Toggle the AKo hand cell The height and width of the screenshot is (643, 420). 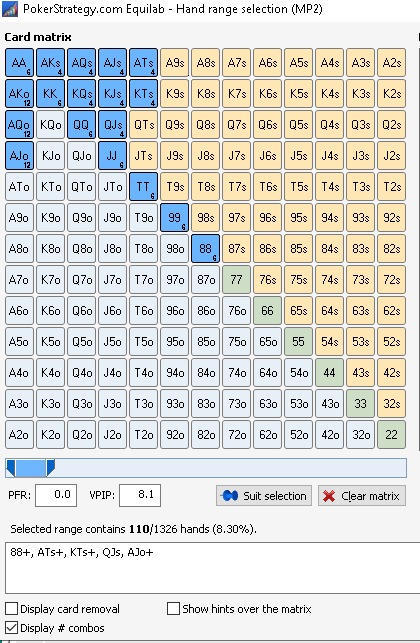(19, 93)
